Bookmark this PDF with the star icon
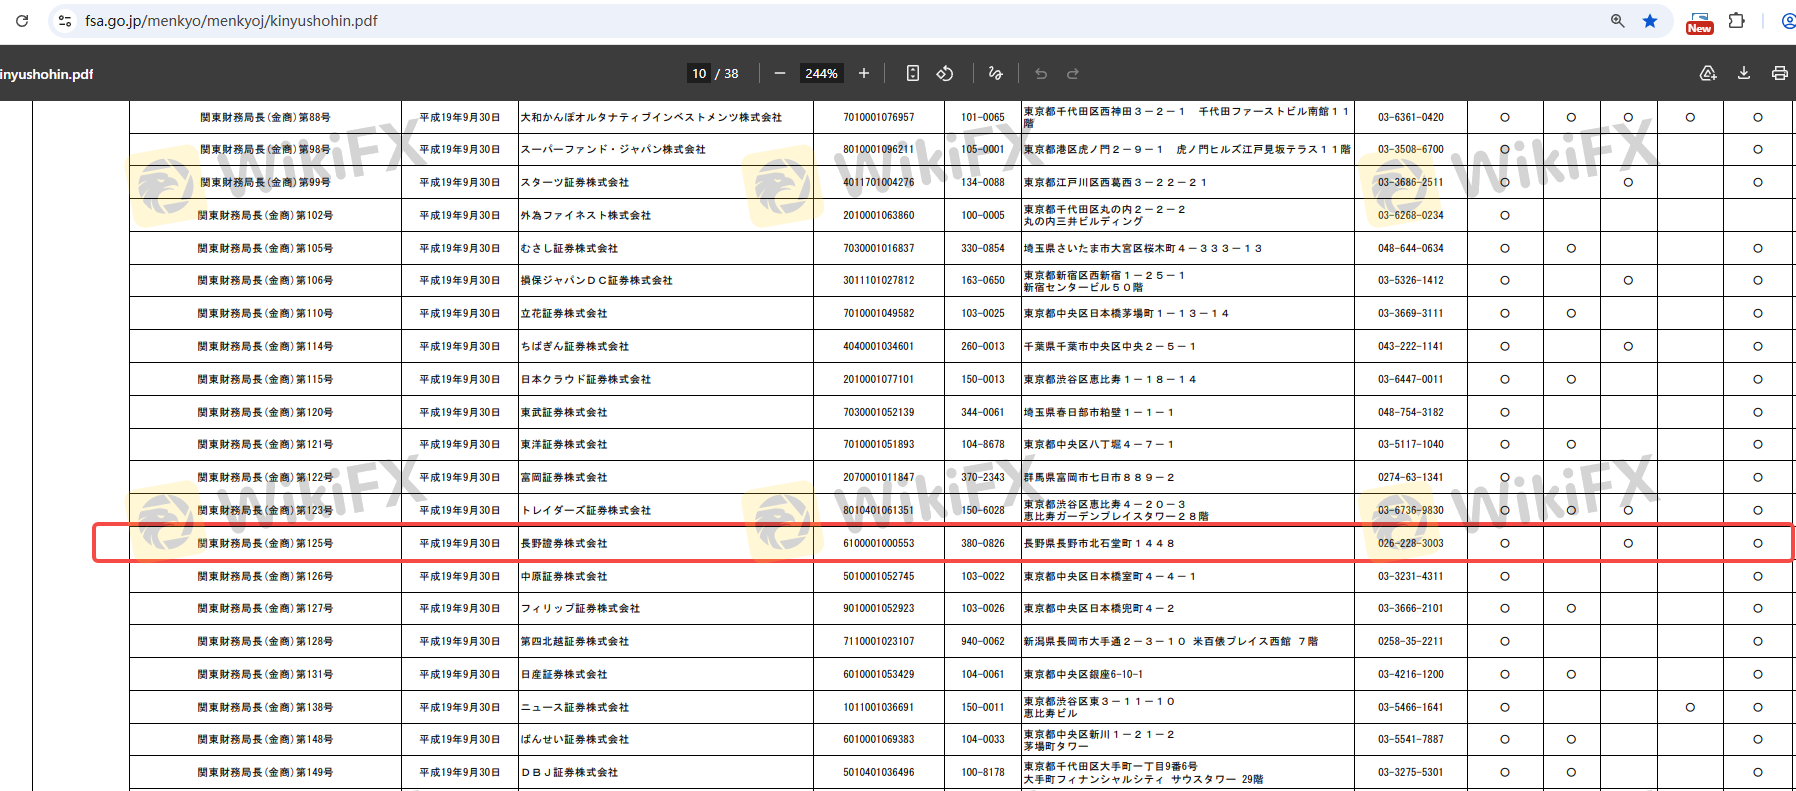 [x=1650, y=20]
